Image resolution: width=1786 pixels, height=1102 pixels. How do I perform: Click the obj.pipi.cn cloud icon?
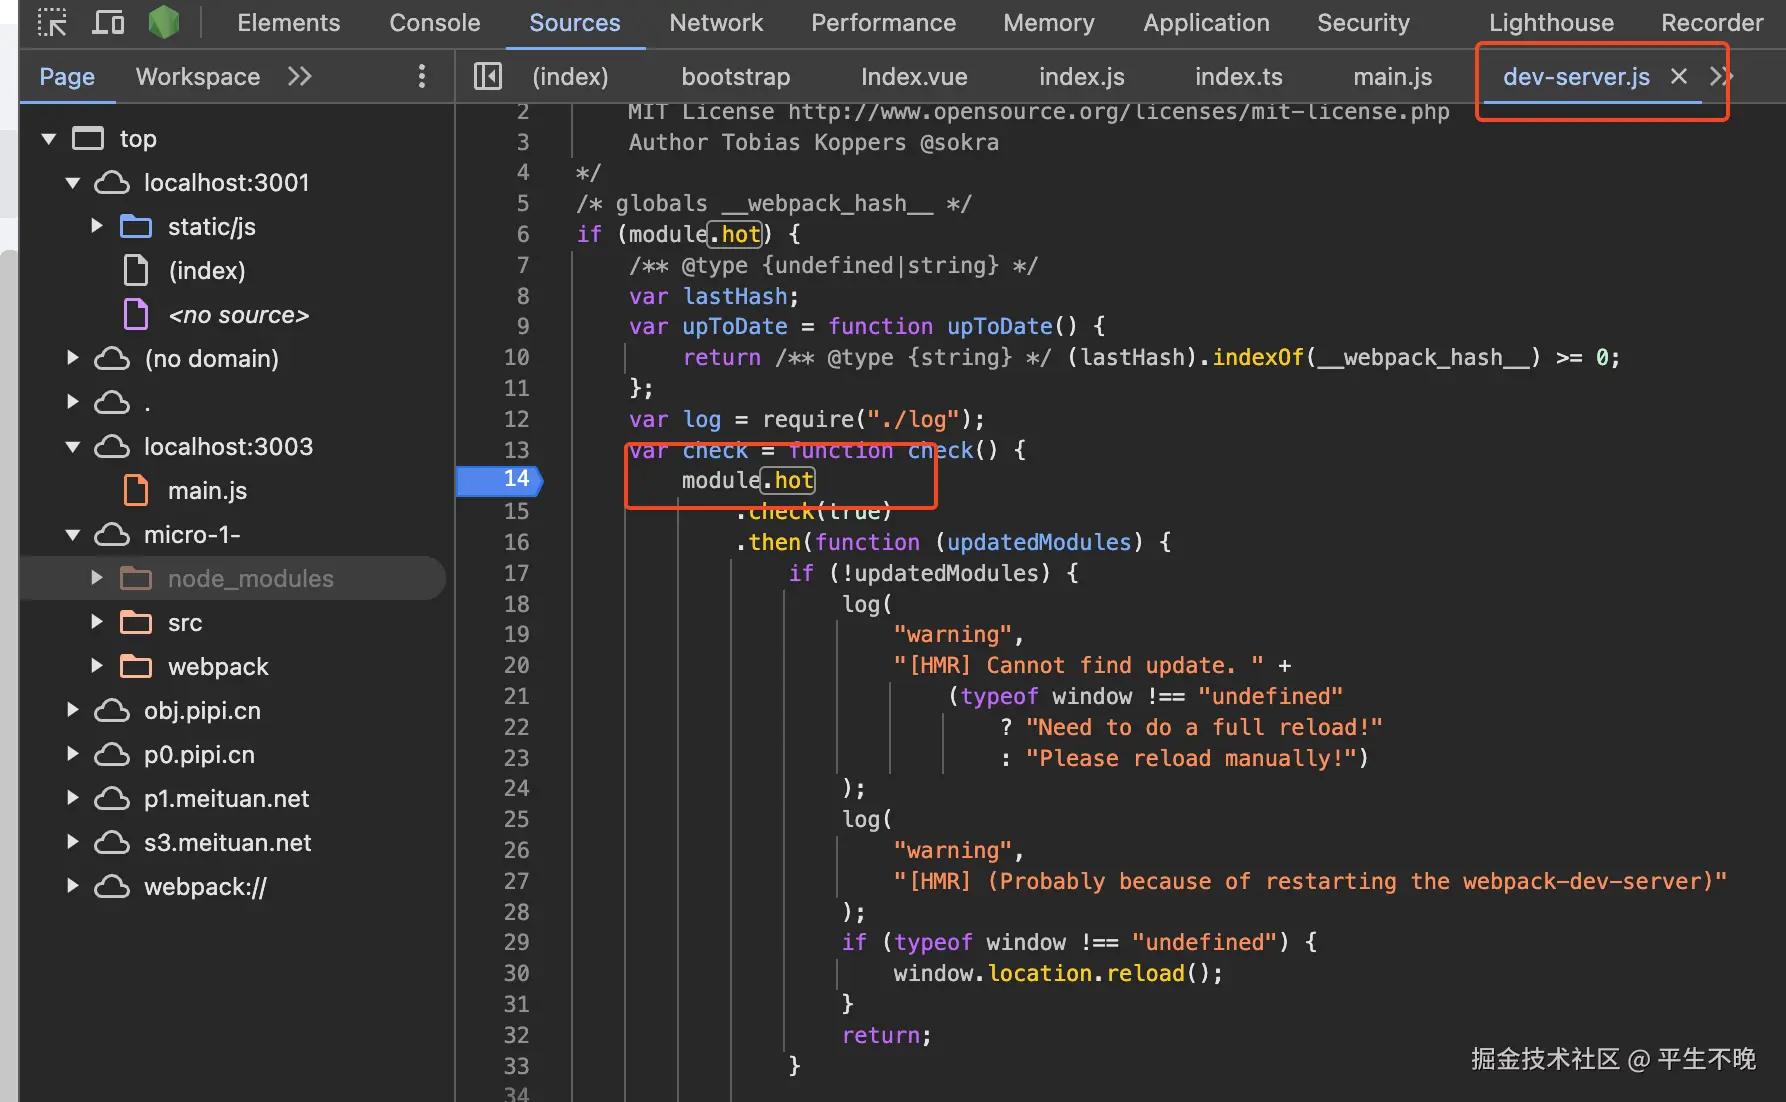pyautogui.click(x=112, y=711)
